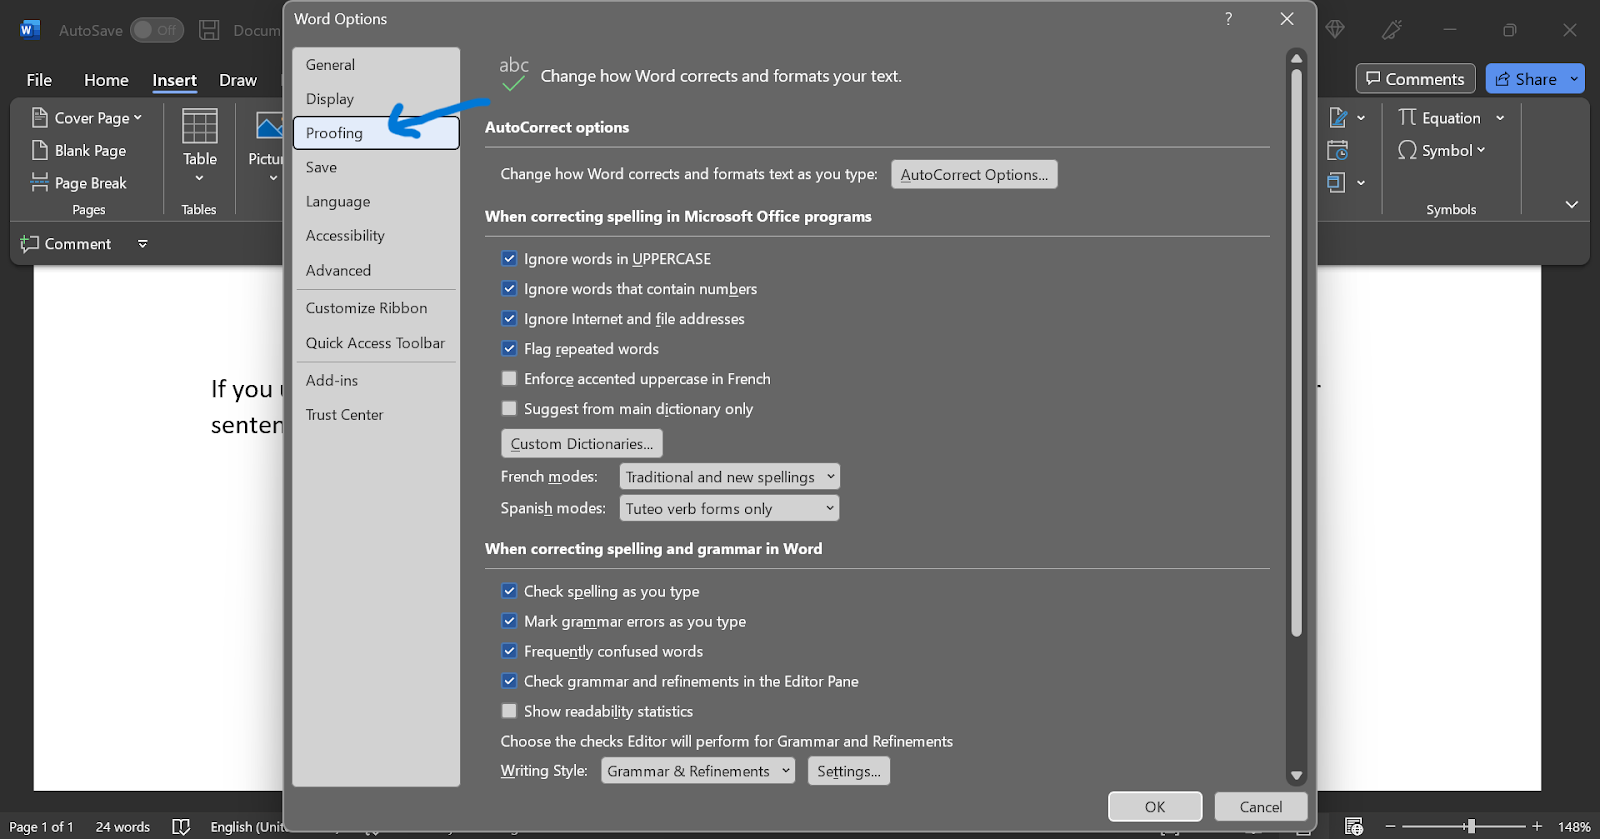Switch to the Draw ribbon tab

238,80
